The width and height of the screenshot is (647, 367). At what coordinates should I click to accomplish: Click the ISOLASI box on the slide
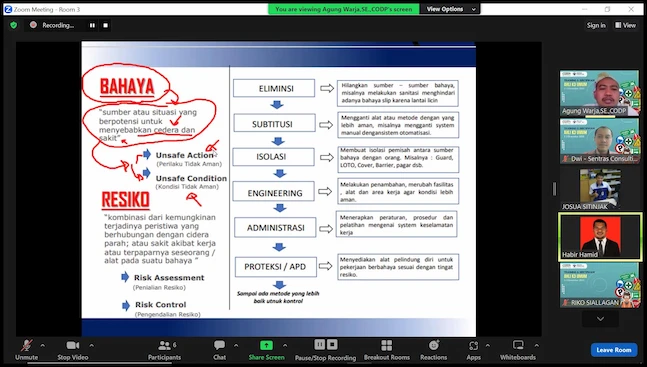click(273, 157)
